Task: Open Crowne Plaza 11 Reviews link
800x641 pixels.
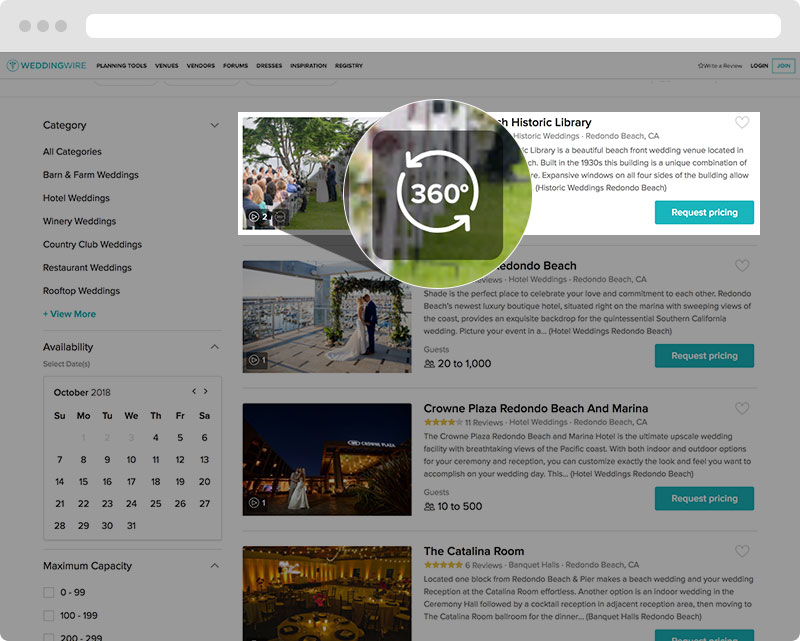Action: [484, 422]
